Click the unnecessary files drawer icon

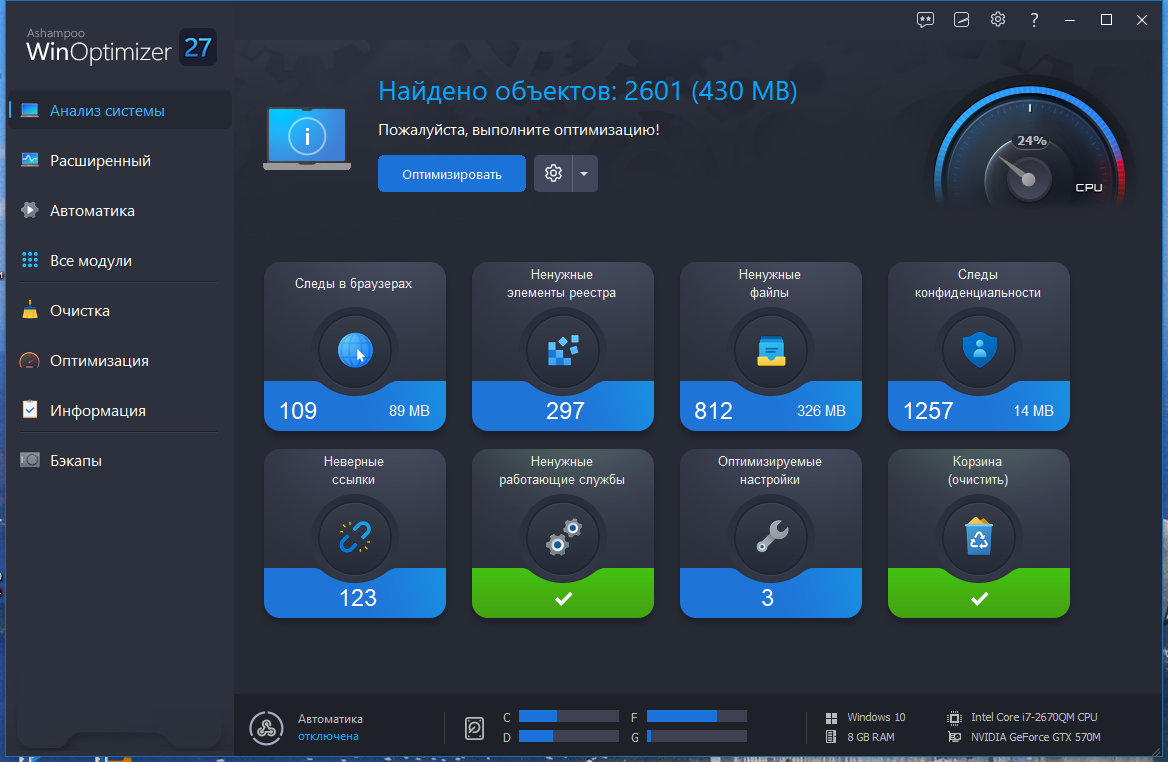pyautogui.click(x=771, y=350)
